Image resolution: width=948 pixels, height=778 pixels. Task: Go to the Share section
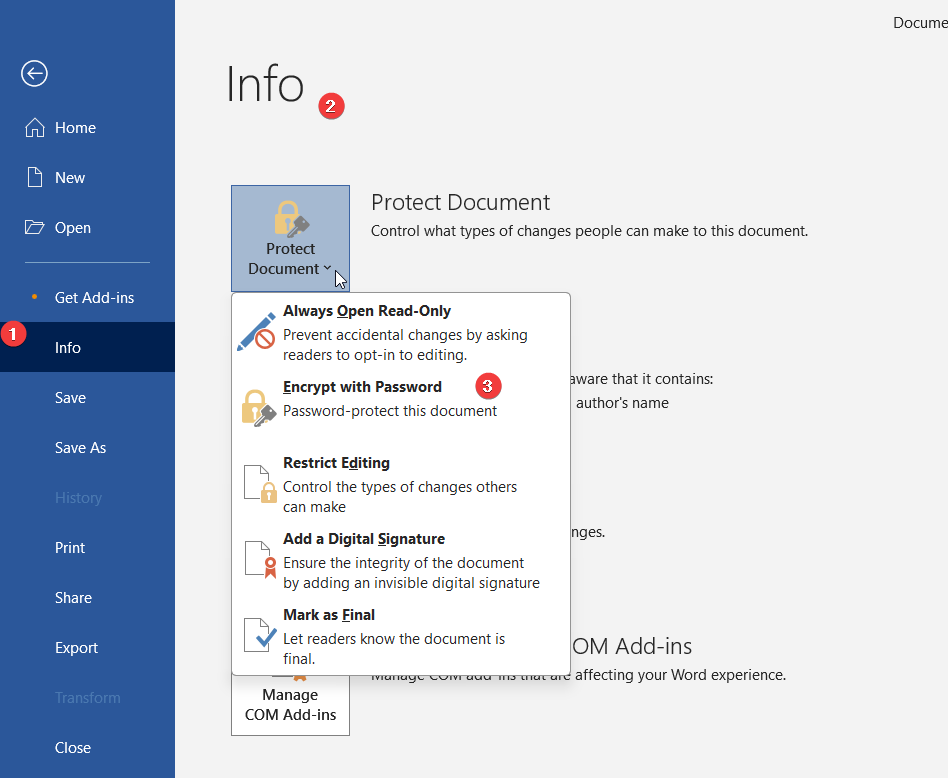(73, 597)
